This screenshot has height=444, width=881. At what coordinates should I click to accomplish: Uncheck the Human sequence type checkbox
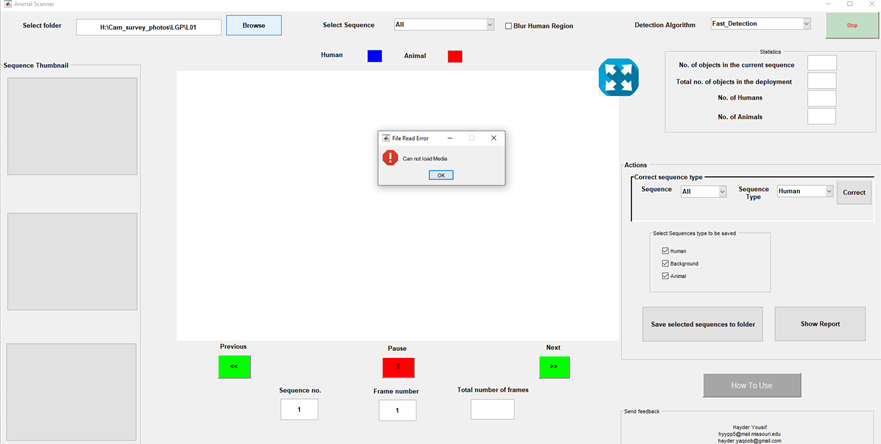pyautogui.click(x=666, y=251)
